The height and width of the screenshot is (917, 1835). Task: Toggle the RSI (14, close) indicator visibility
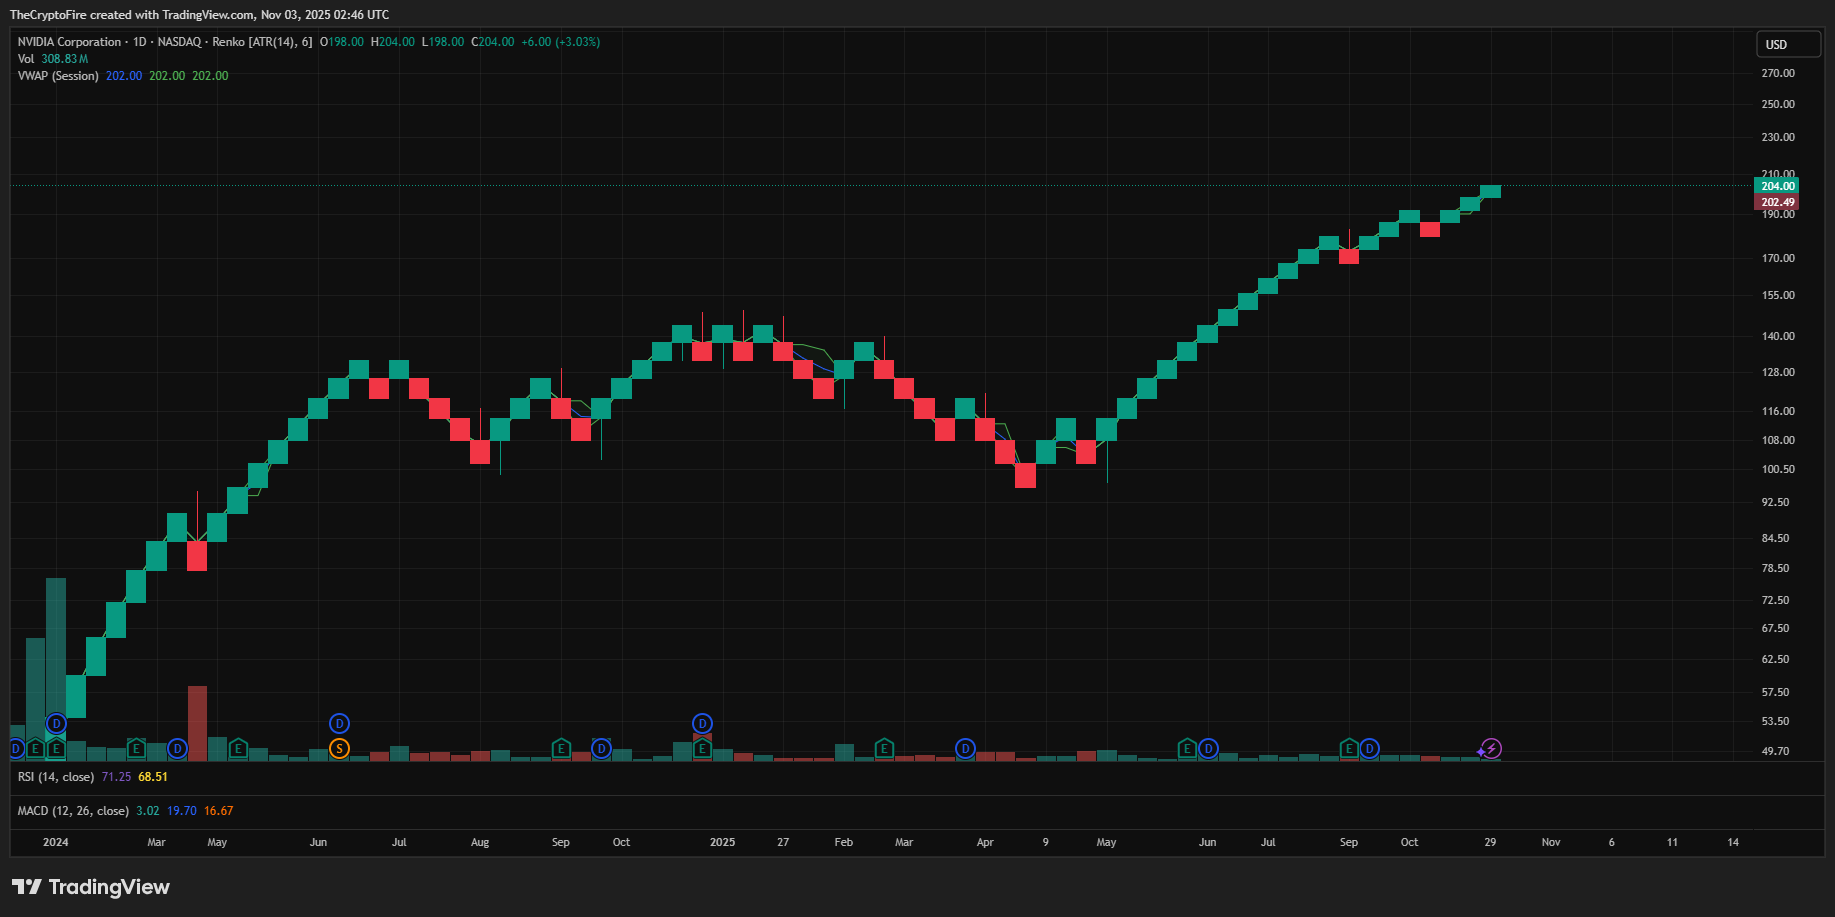[58, 776]
